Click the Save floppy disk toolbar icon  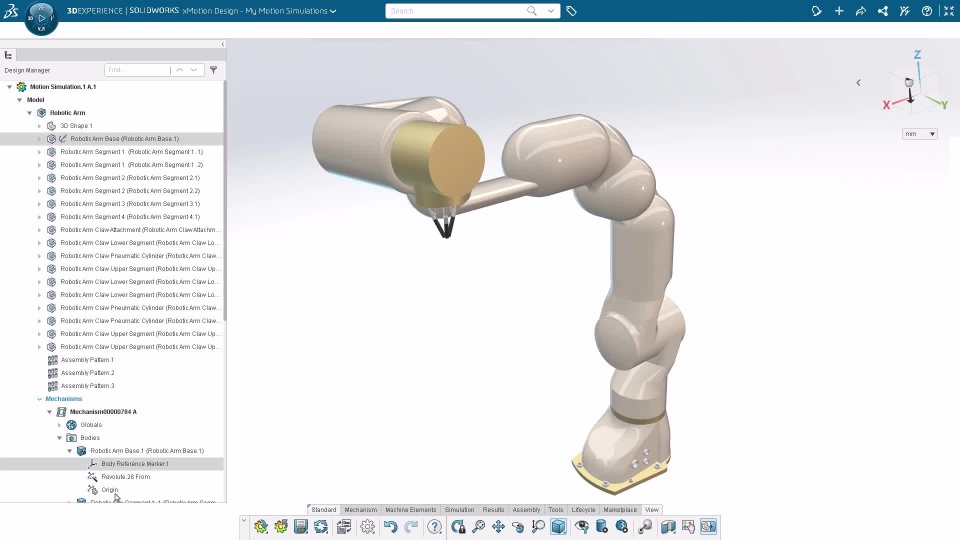[301, 527]
